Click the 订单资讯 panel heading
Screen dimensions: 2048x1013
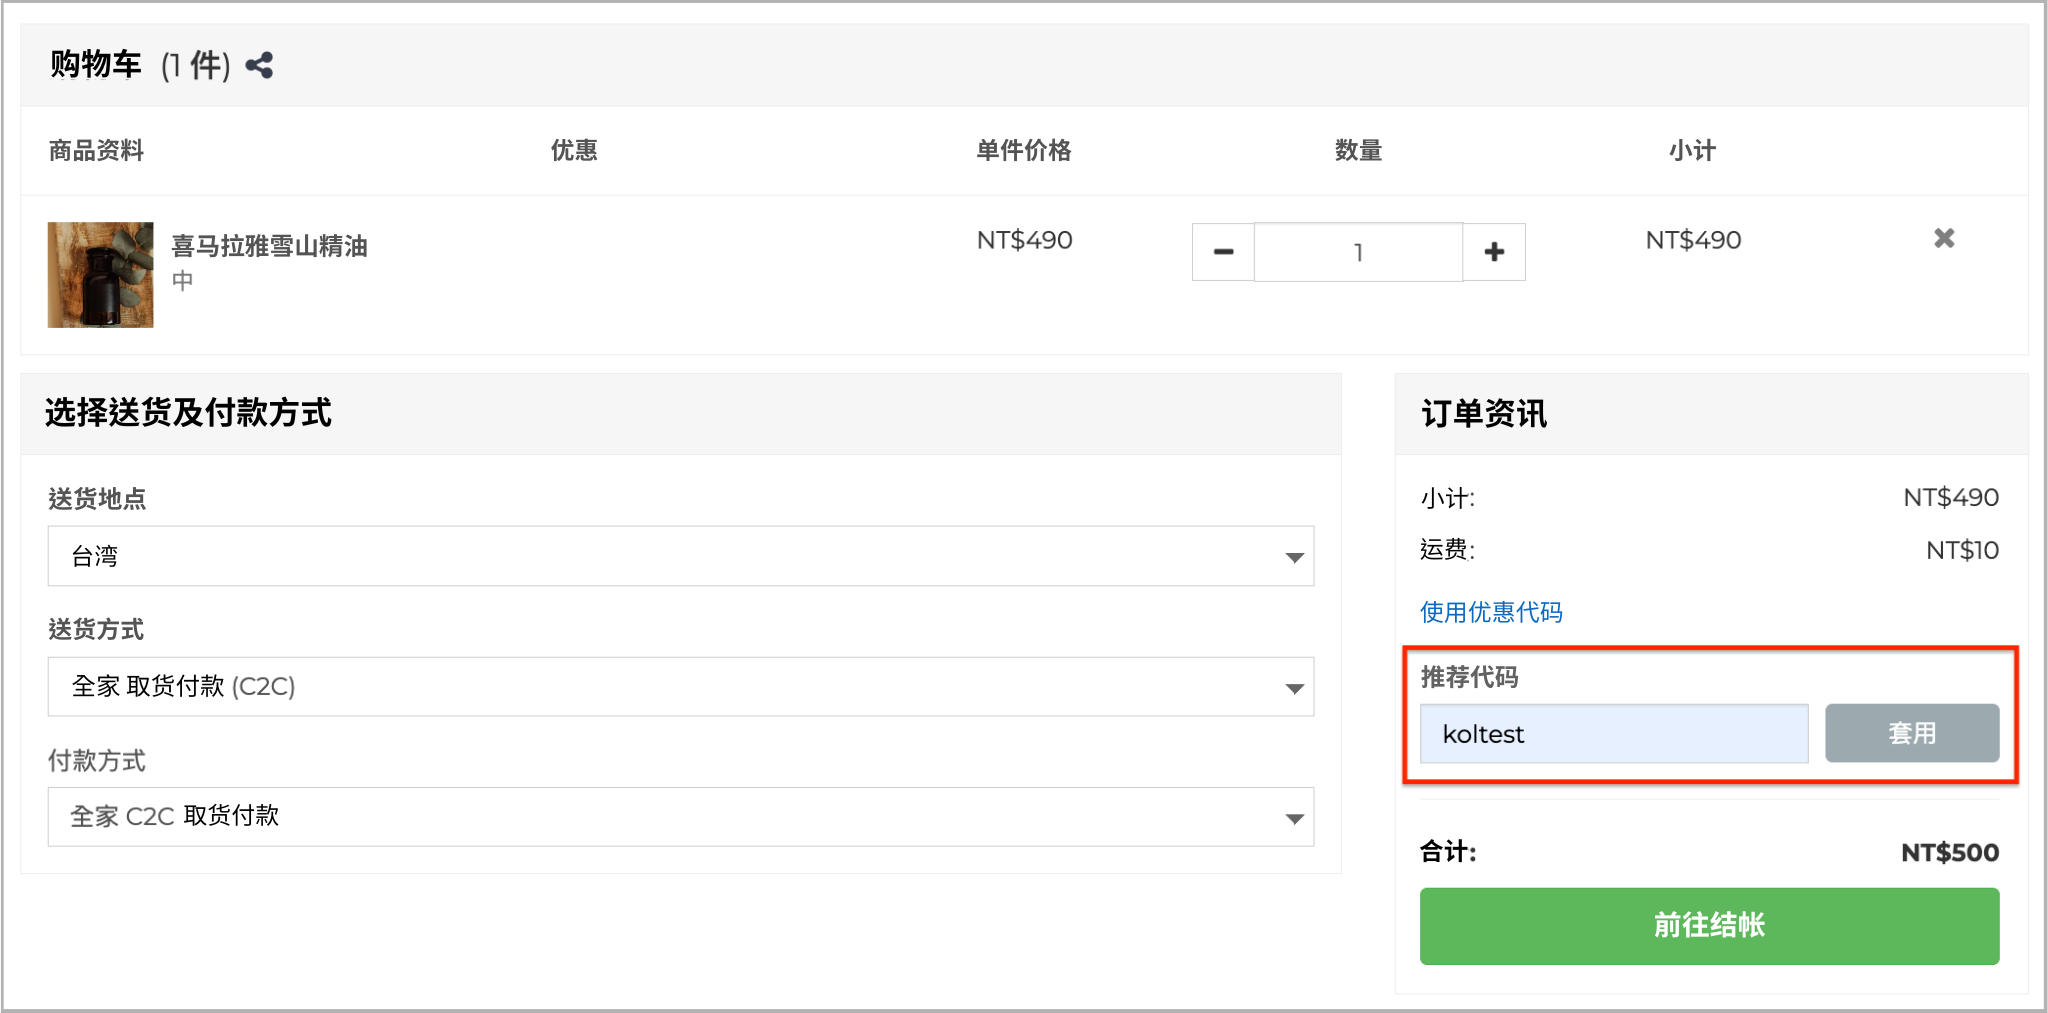[x=1484, y=414]
